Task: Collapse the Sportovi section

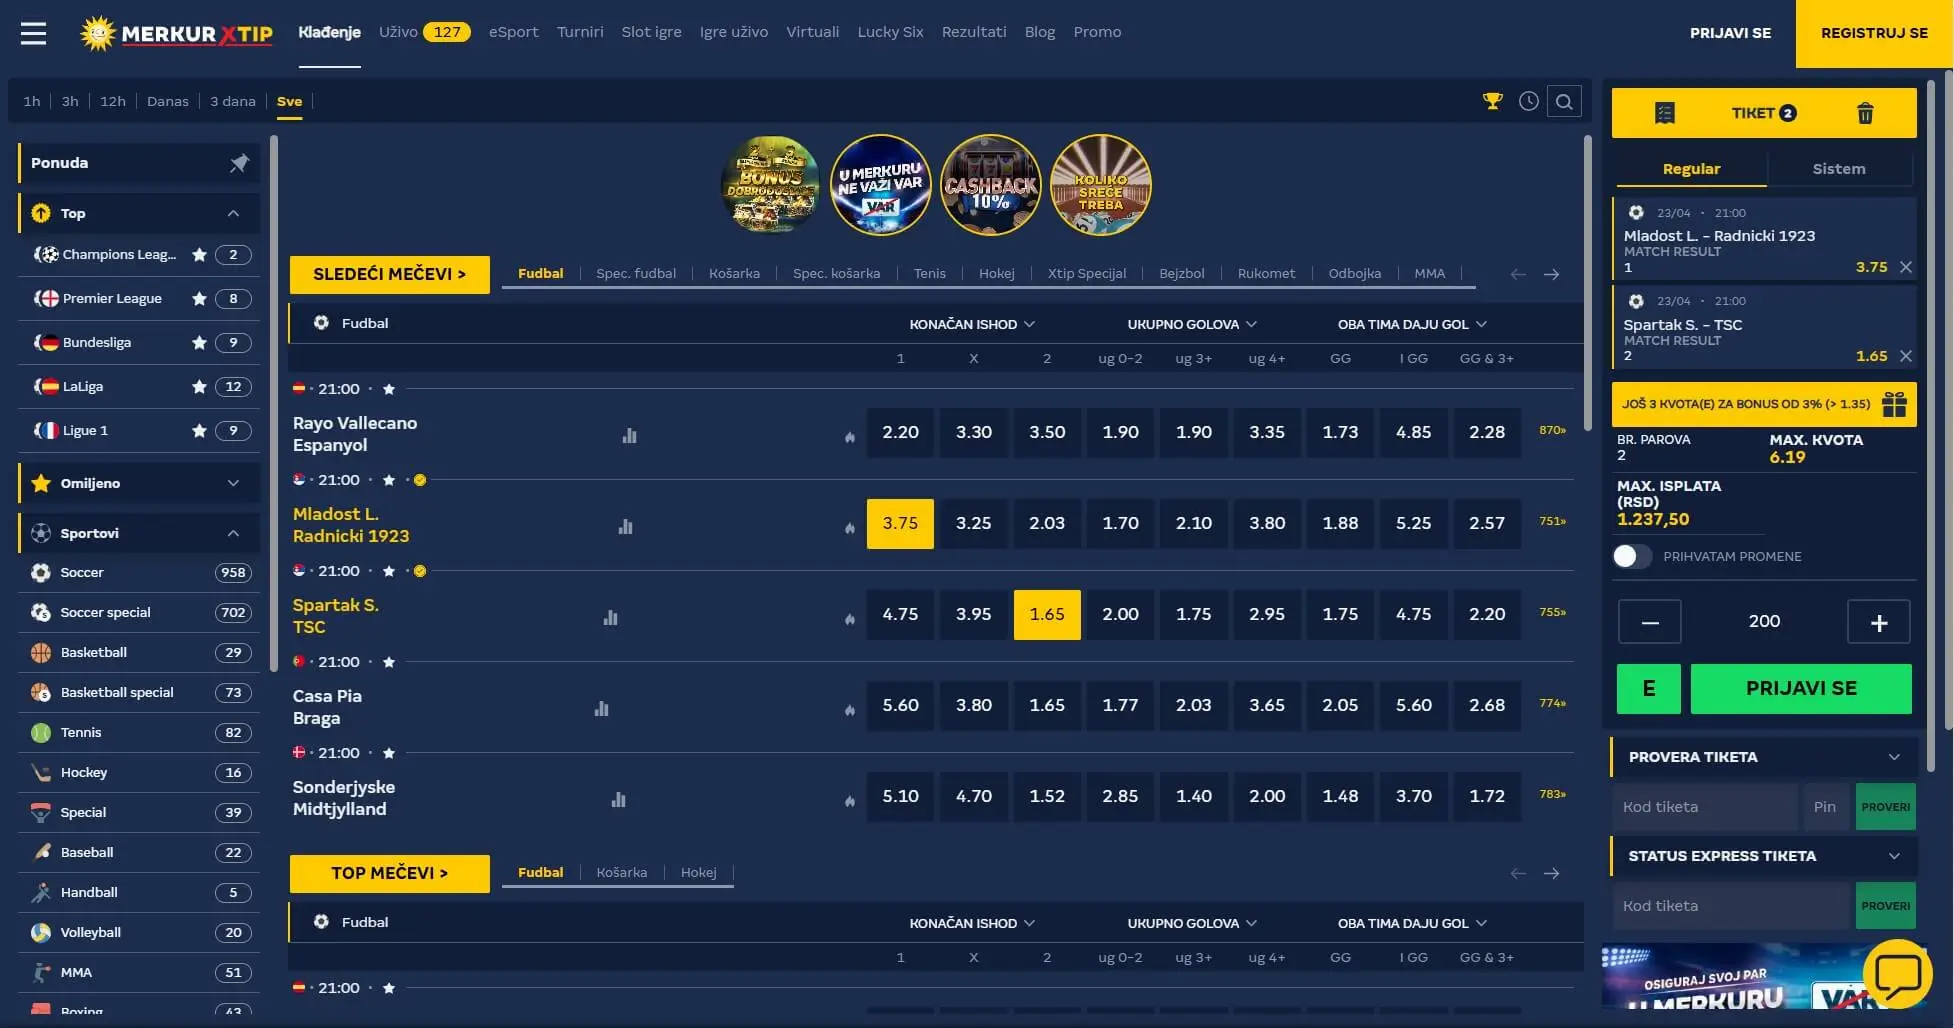Action: point(233,533)
